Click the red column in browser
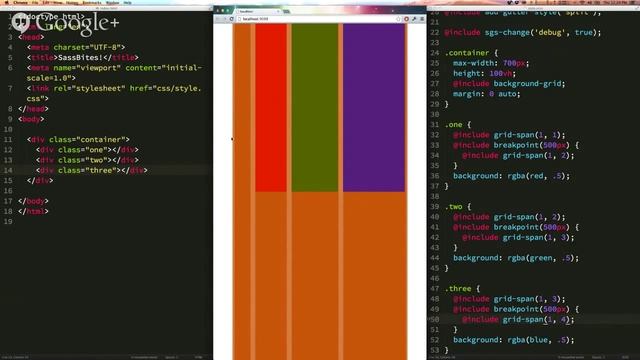The height and width of the screenshot is (360, 640). 271,107
